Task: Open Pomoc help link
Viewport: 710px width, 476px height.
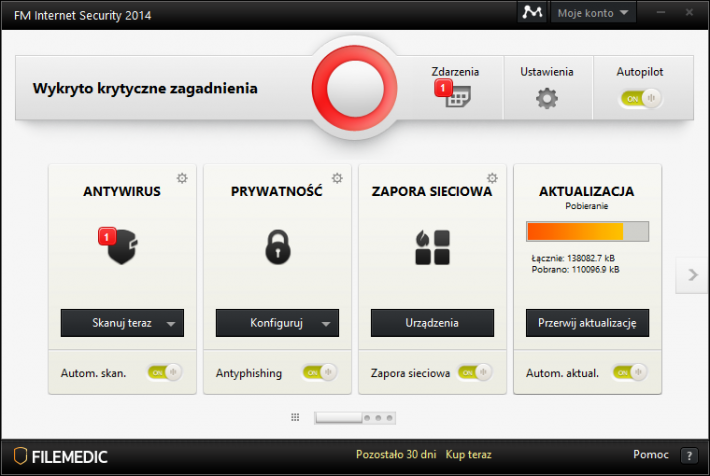Action: tap(651, 454)
